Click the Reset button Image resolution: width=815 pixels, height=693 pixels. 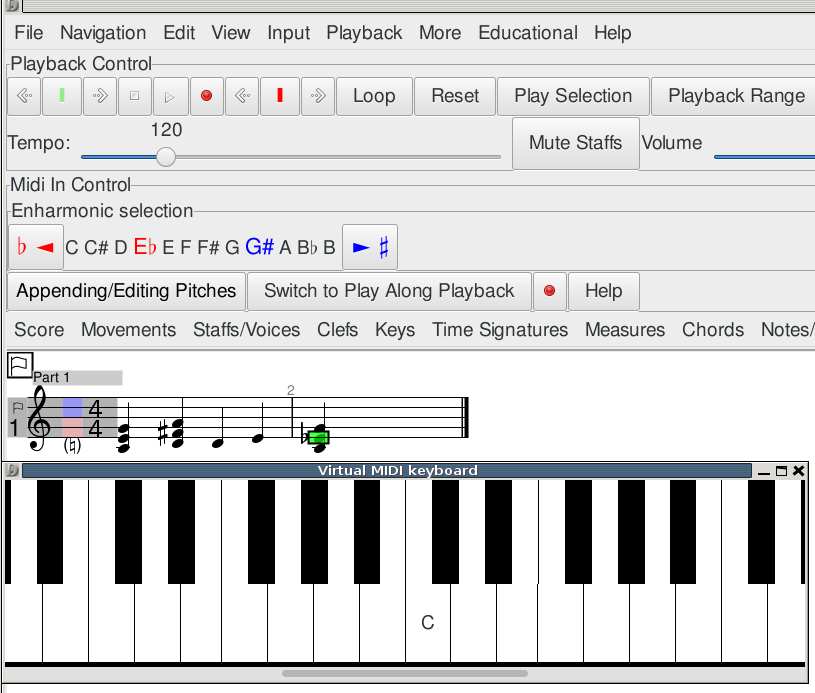click(455, 96)
